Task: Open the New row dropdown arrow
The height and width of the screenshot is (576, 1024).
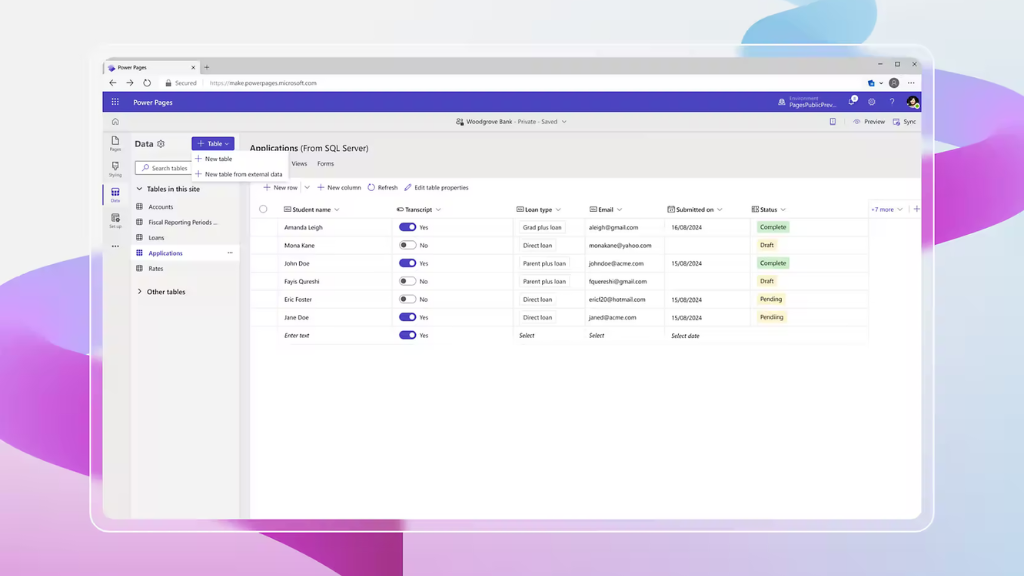Action: (x=307, y=187)
